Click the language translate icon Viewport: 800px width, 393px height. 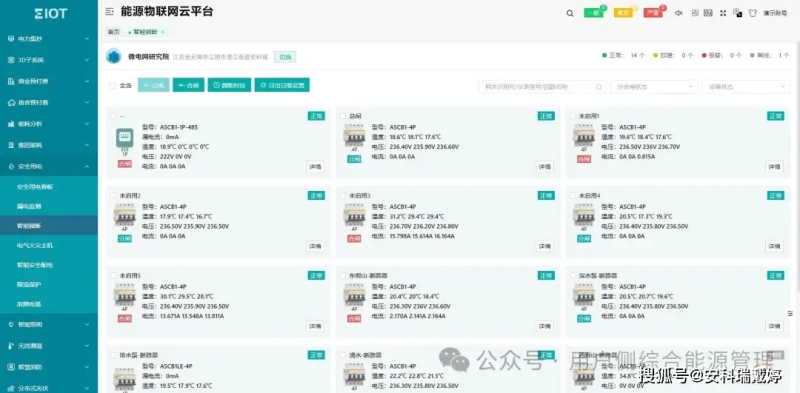(x=738, y=13)
